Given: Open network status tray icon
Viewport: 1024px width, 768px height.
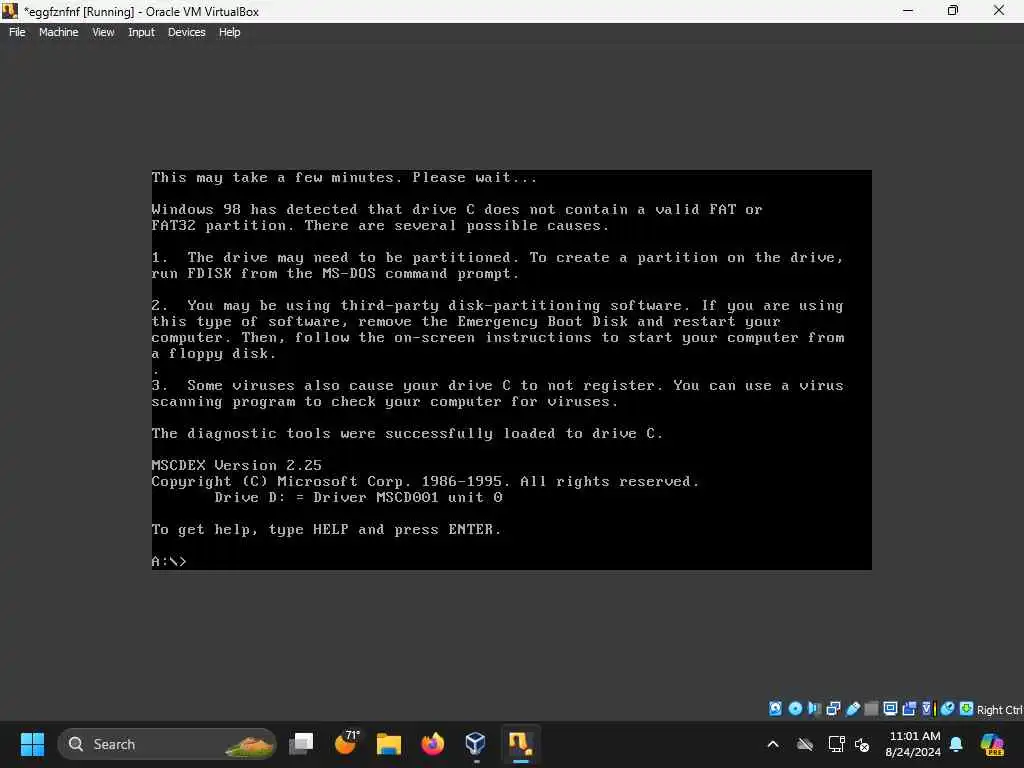Looking at the screenshot, I should (836, 744).
